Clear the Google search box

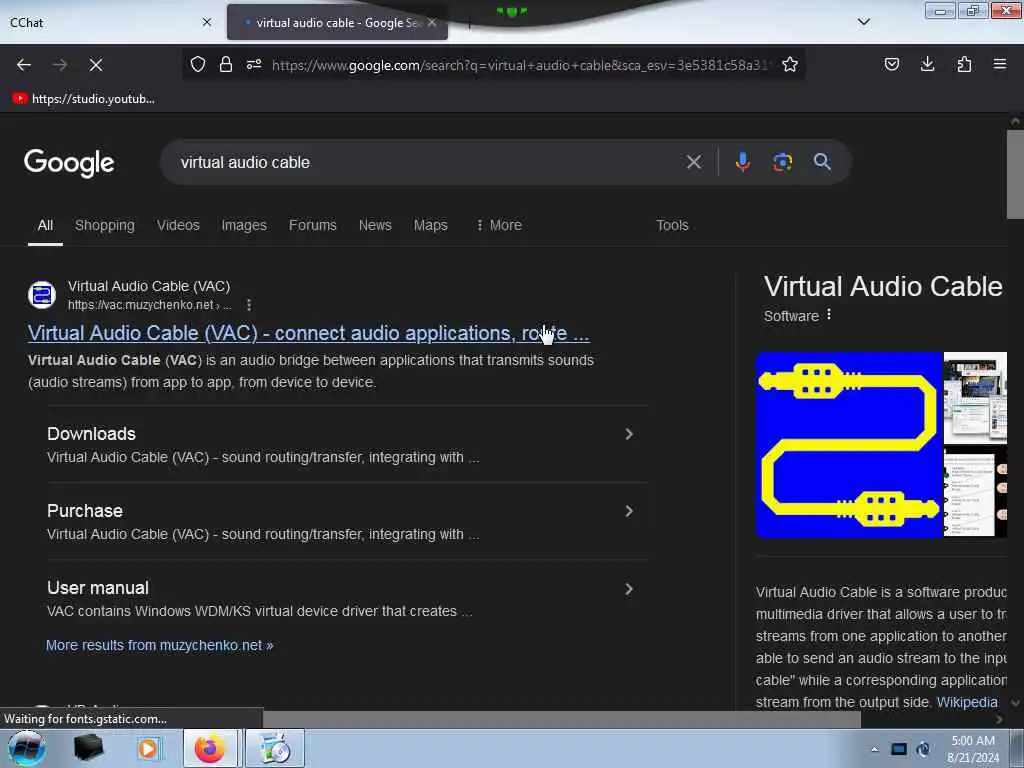pos(694,162)
